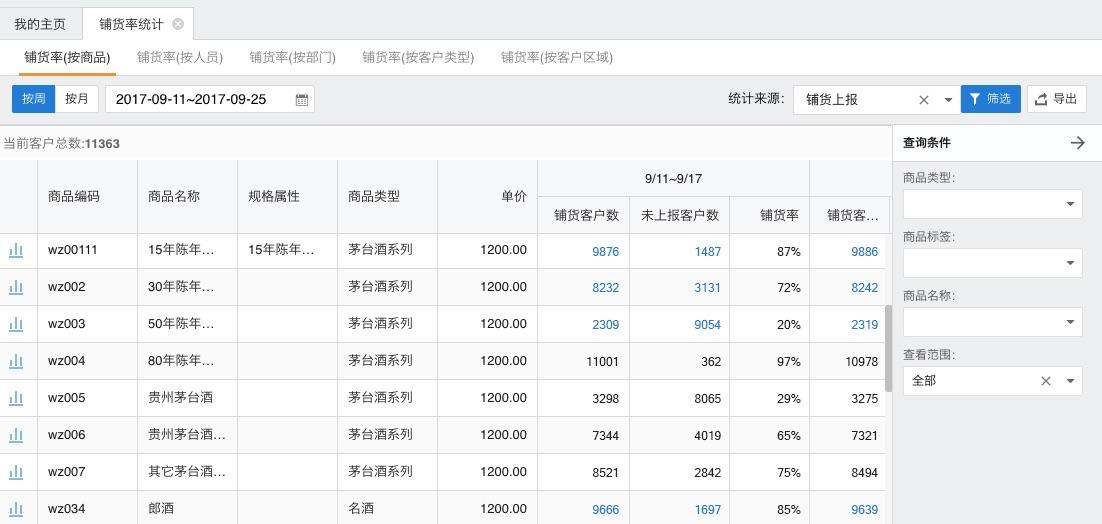Viewport: 1102px width, 524px height.
Task: Click the calendar icon in date range field
Action: pyautogui.click(x=302, y=100)
